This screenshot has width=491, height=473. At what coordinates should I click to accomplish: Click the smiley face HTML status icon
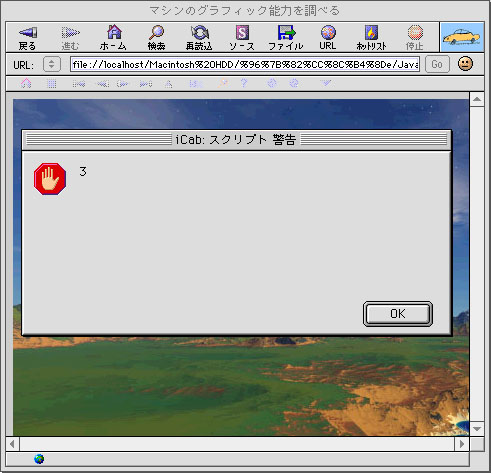465,64
